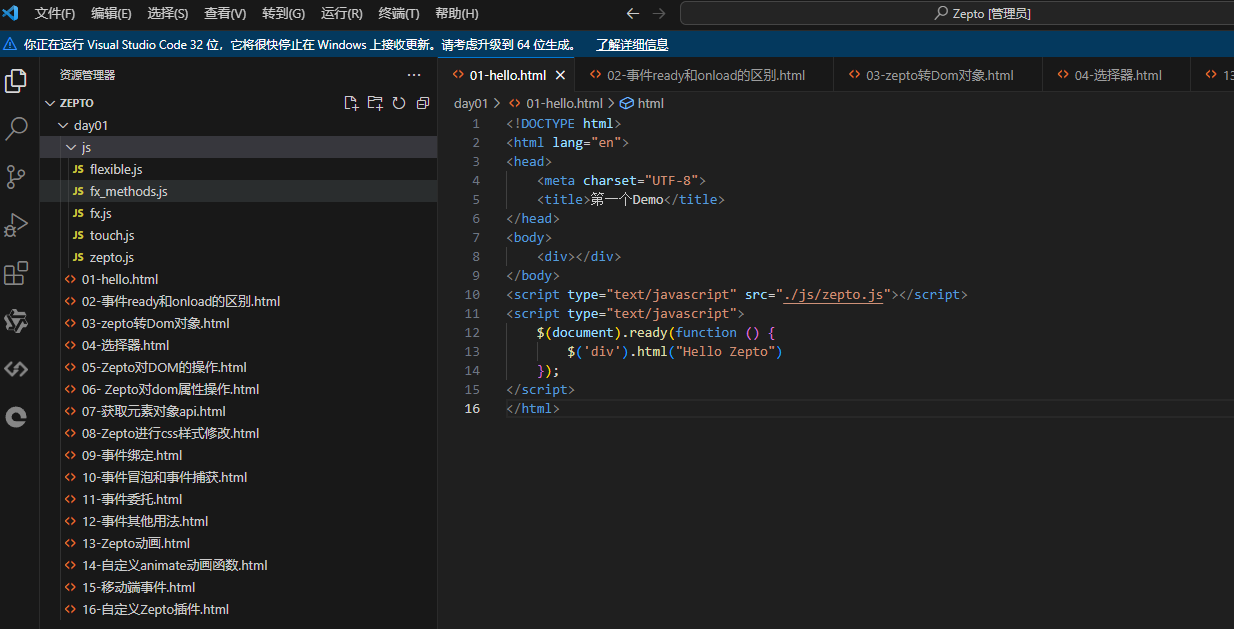This screenshot has height=629, width=1234.
Task: Click the 了解详细信息 link in notification
Action: point(632,44)
